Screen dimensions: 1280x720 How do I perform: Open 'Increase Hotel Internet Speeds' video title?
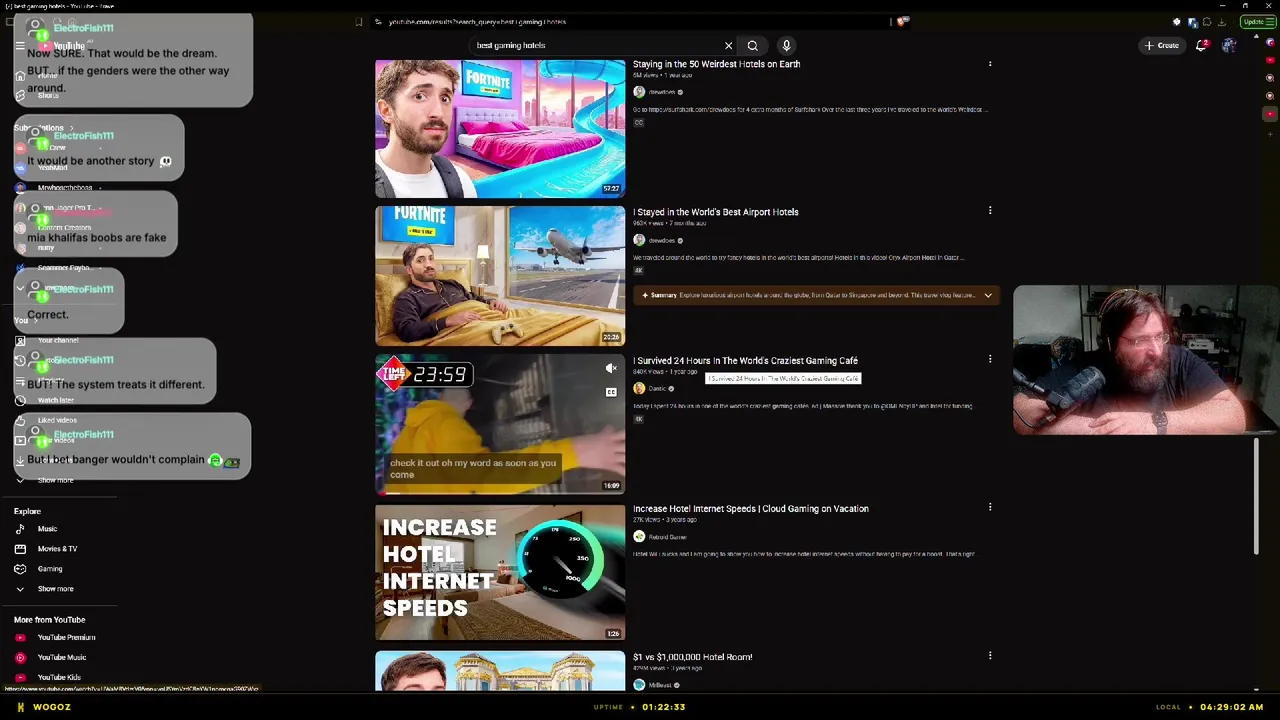750,508
